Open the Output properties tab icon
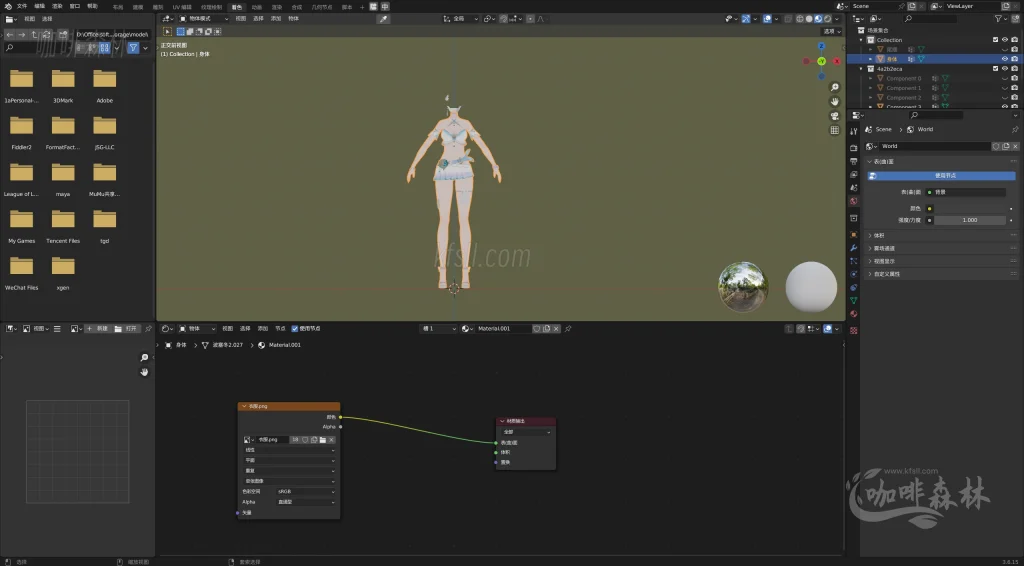 [854, 161]
